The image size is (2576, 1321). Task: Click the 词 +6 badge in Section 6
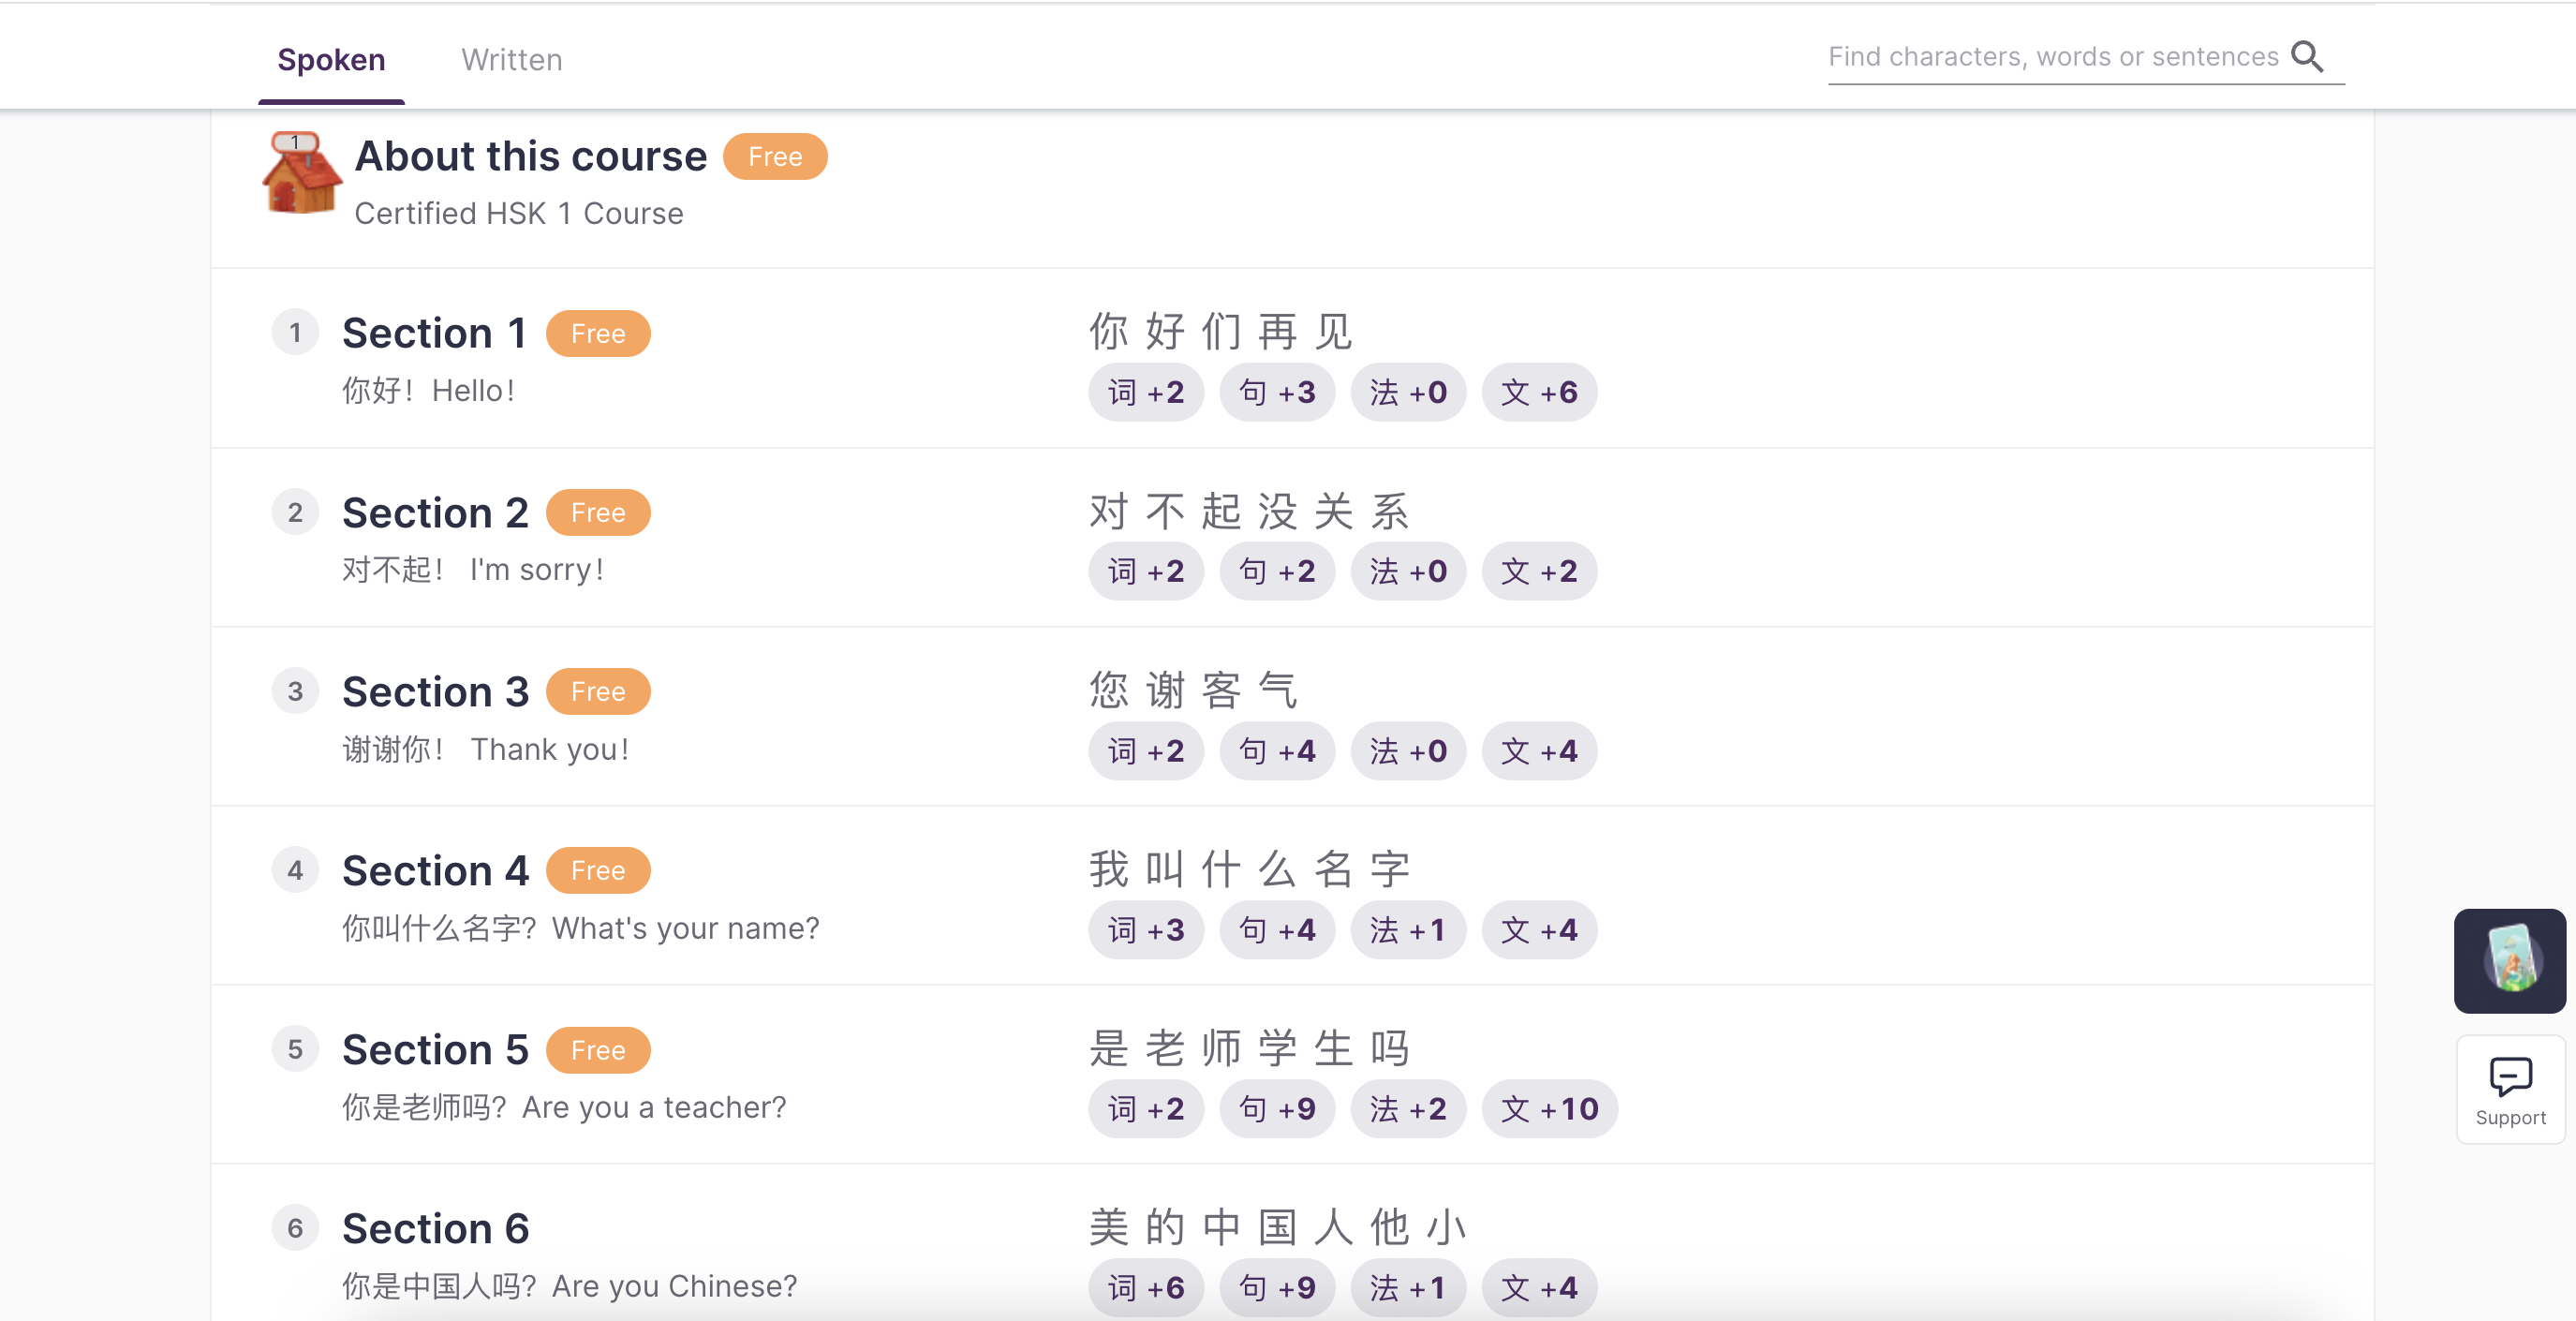tap(1146, 1288)
